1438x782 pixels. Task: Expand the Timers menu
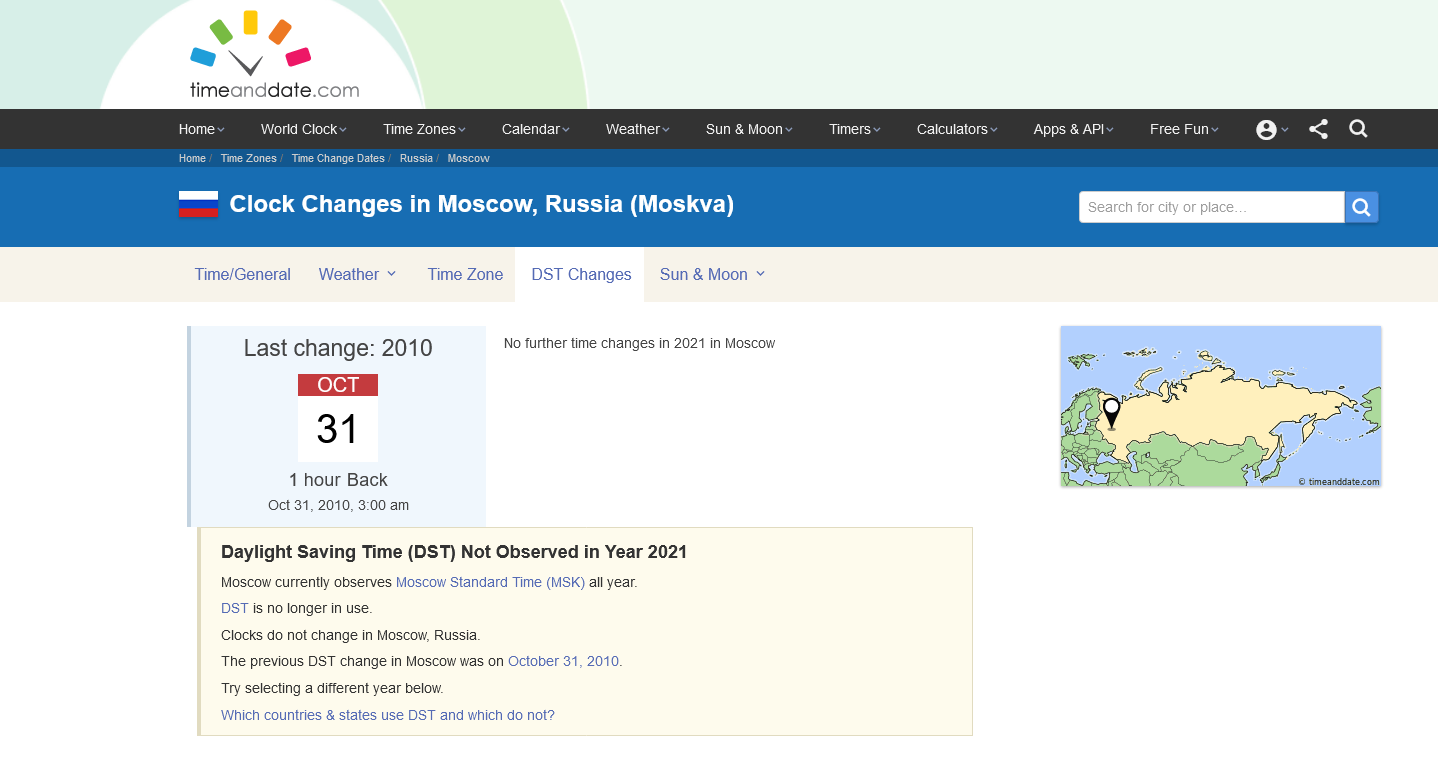(x=855, y=129)
